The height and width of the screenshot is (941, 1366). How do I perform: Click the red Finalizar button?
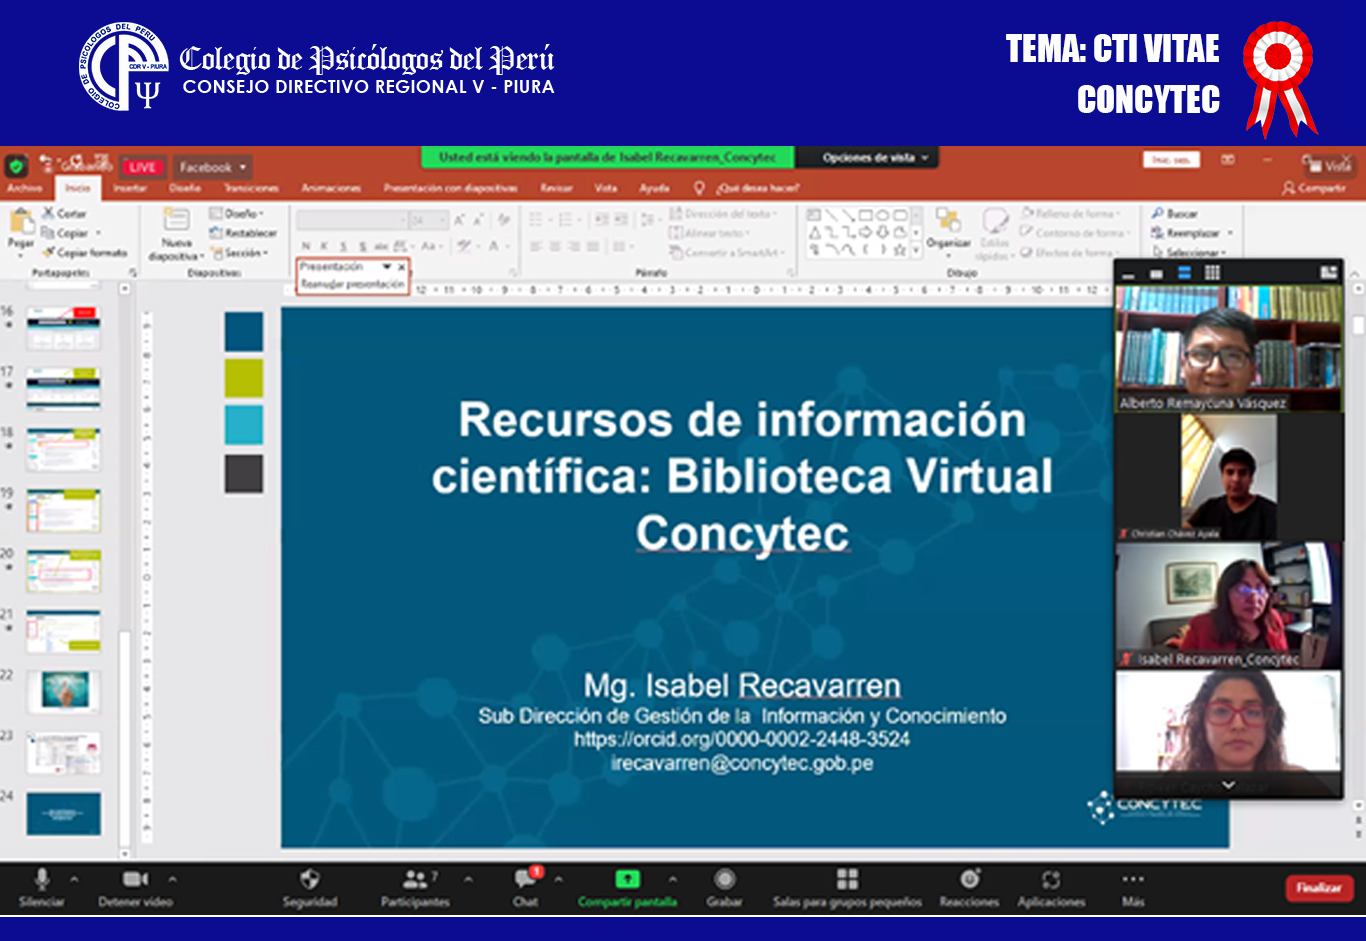point(1319,887)
